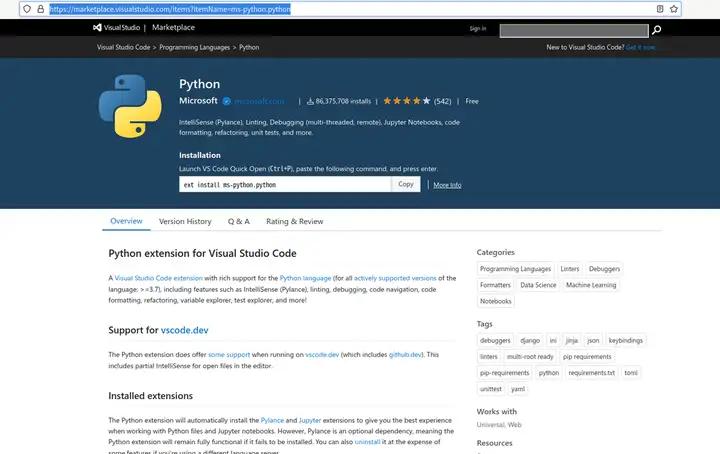Click the toml tag
The height and width of the screenshot is (454, 720).
tap(631, 373)
